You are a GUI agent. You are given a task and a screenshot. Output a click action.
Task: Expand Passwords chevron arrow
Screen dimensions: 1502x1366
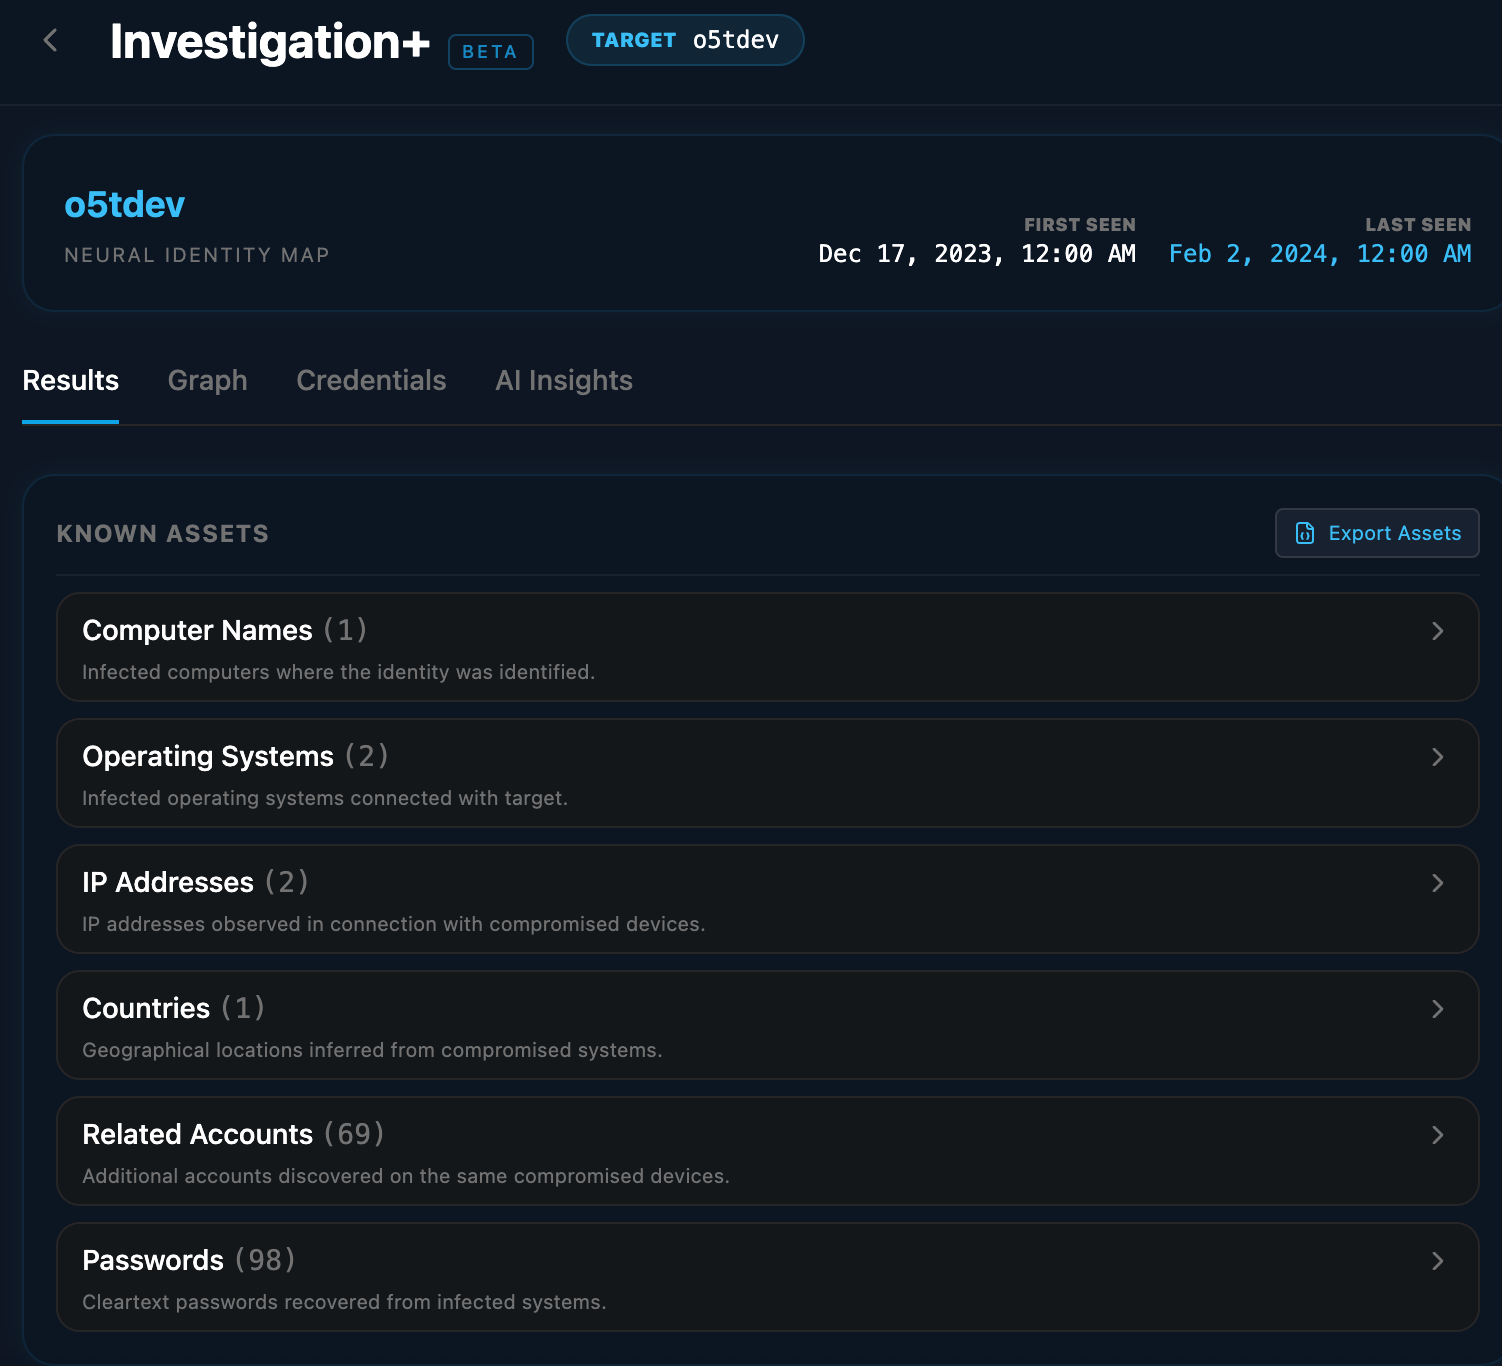pyautogui.click(x=1437, y=1261)
